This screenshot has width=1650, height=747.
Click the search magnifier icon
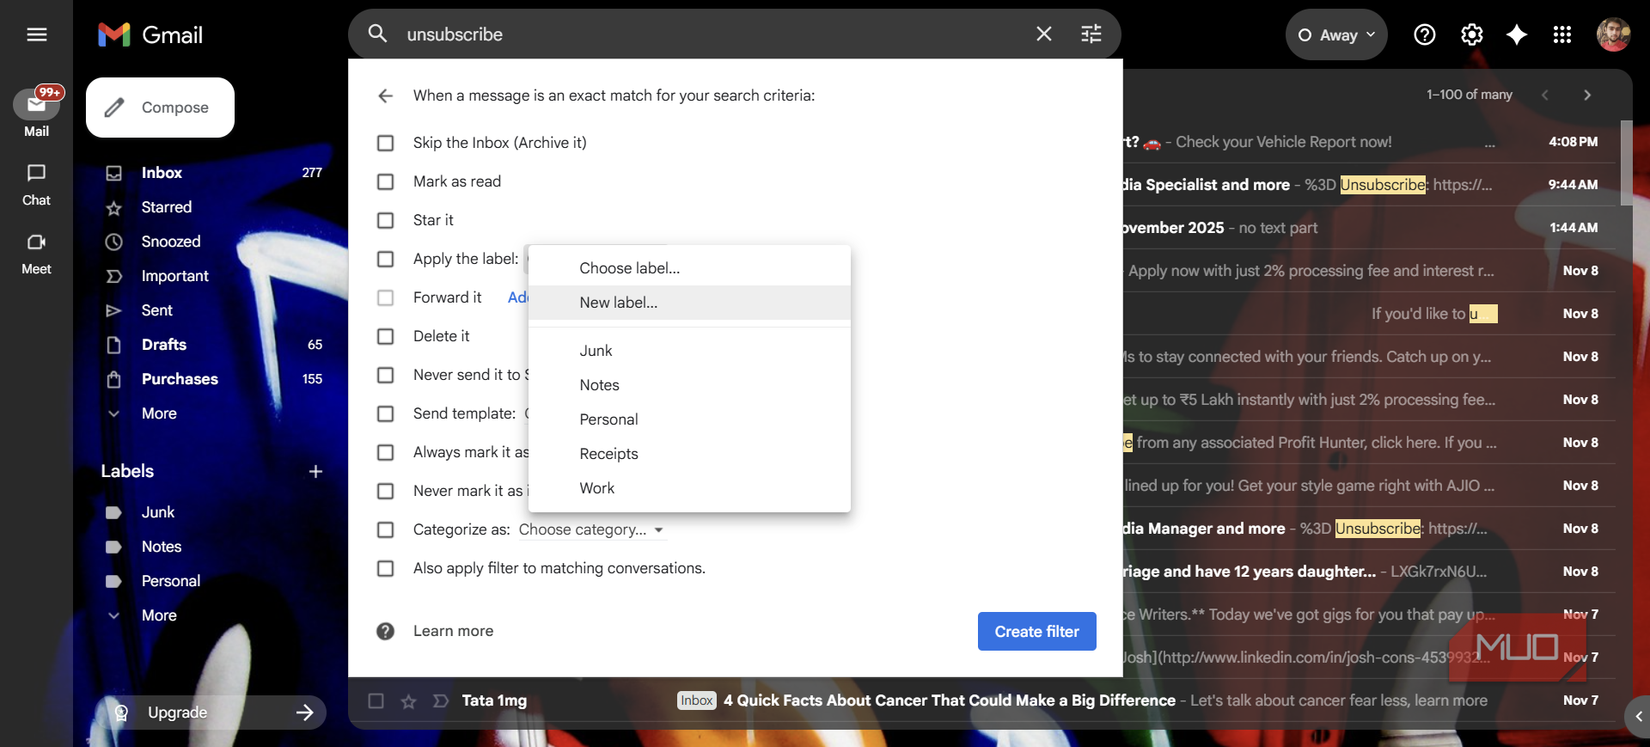(x=377, y=34)
